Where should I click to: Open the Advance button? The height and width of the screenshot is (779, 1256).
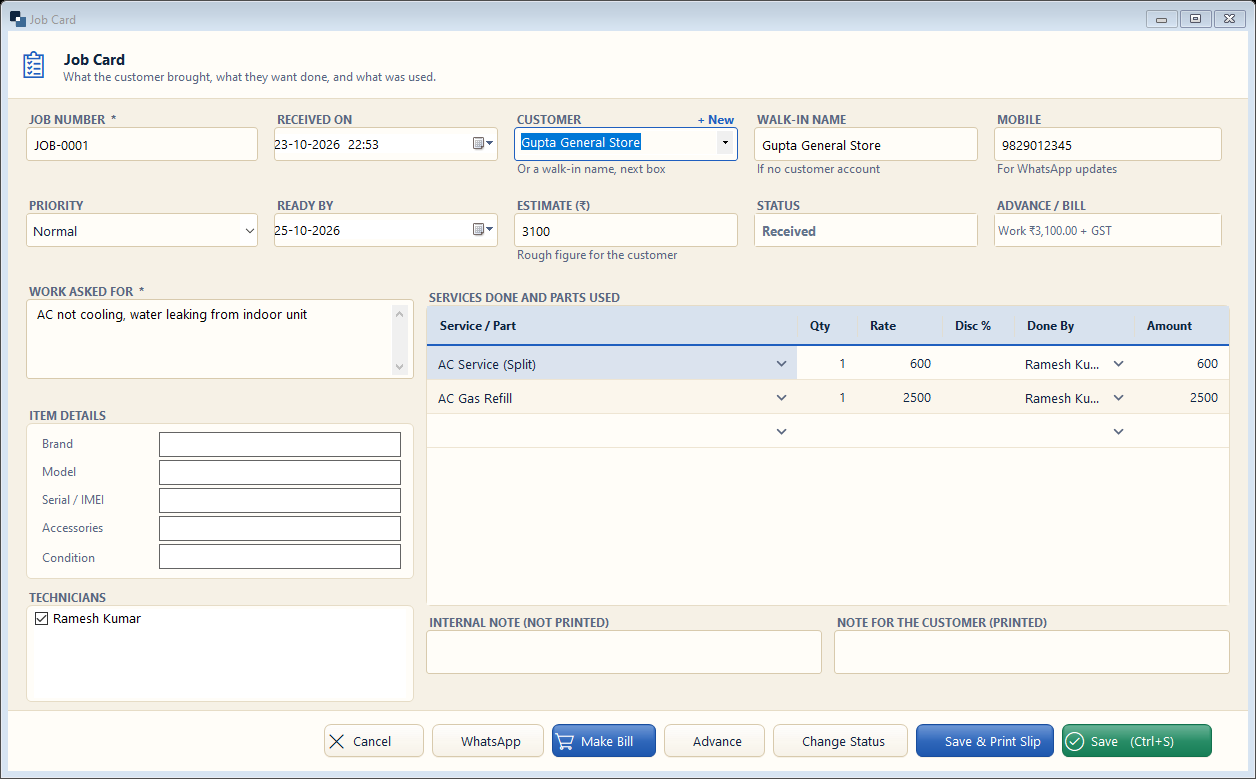coord(715,741)
